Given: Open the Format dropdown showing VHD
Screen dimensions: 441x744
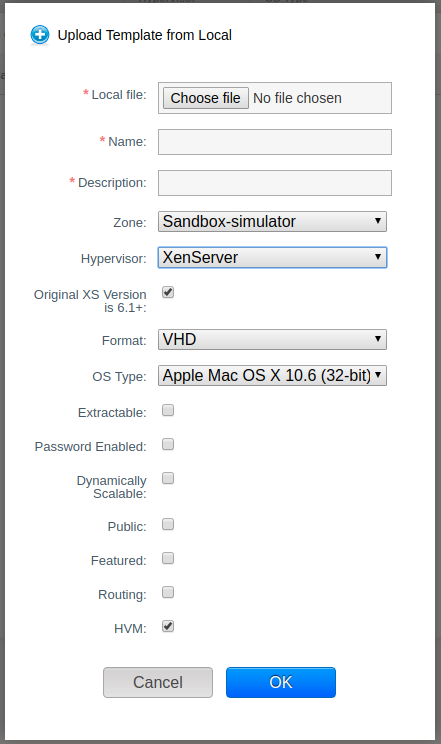Looking at the screenshot, I should click(272, 340).
